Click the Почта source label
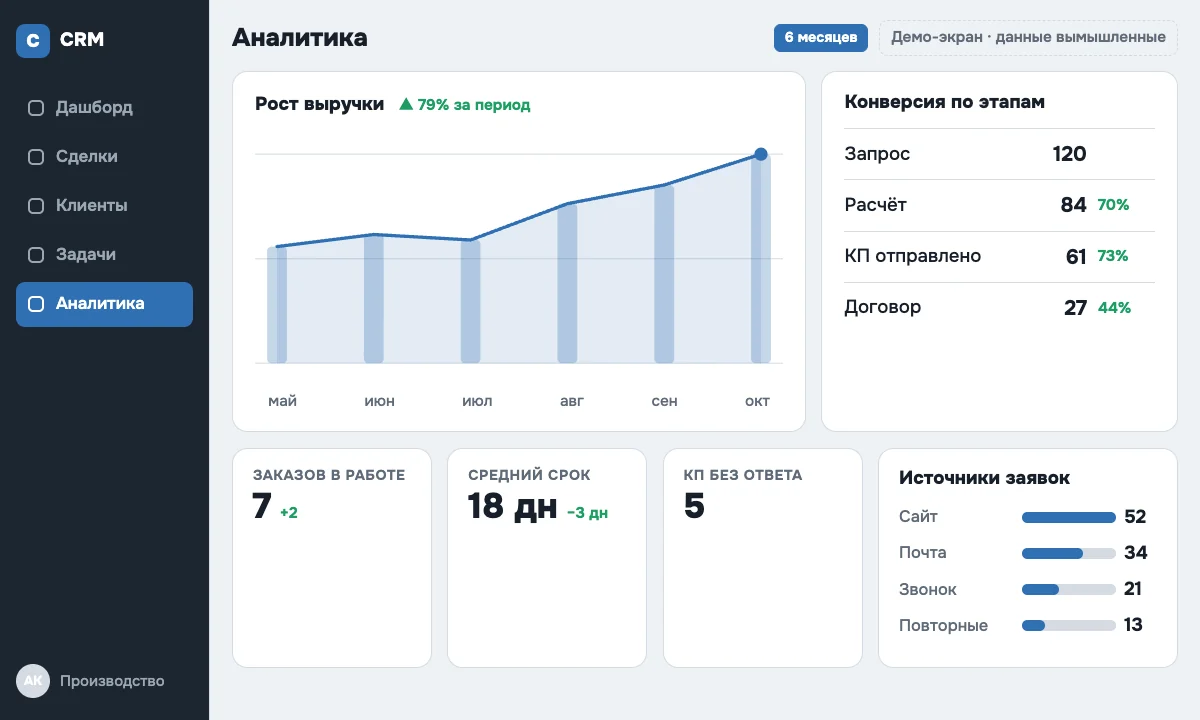This screenshot has height=720, width=1200. (922, 553)
